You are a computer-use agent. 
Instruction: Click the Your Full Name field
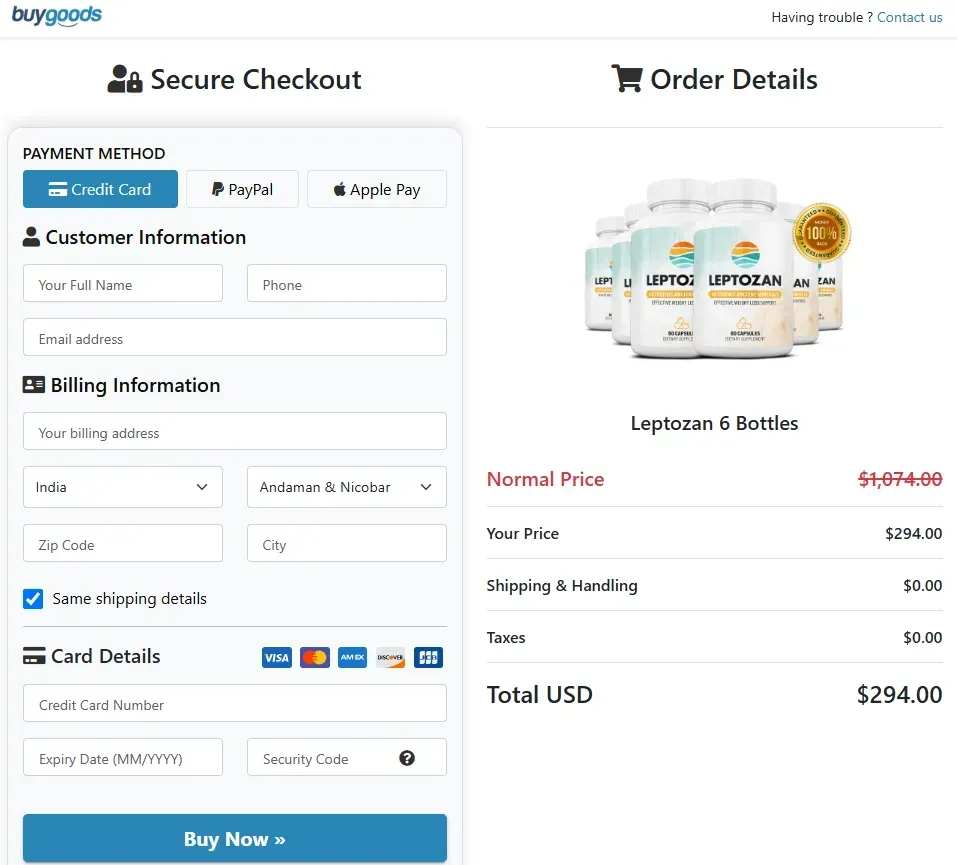[122, 284]
